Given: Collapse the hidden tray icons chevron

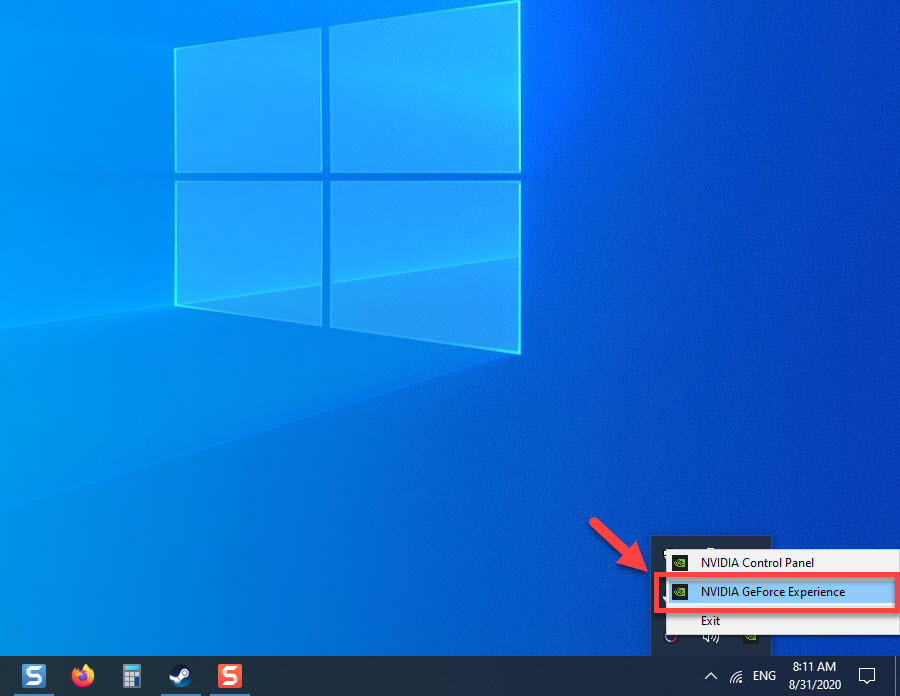Looking at the screenshot, I should [x=711, y=676].
